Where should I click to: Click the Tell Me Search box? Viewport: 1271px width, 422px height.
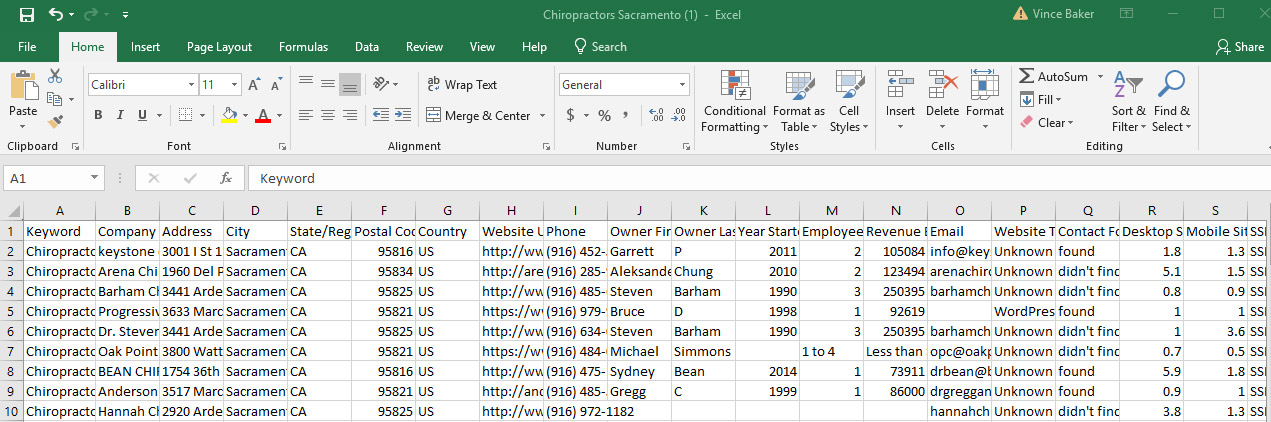point(600,47)
